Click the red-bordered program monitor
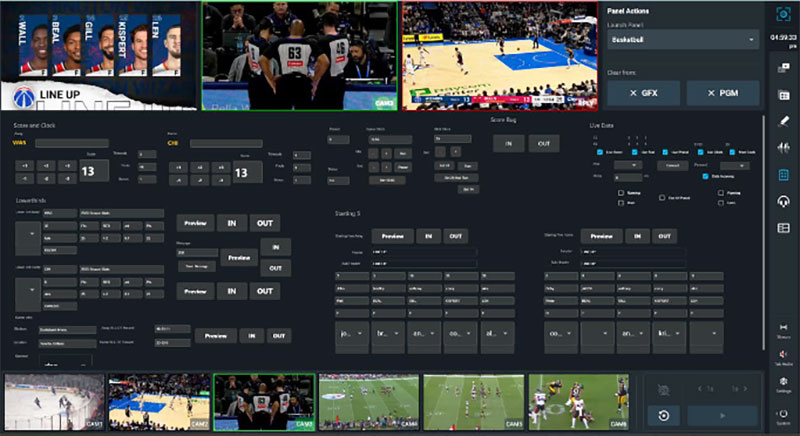Image resolution: width=800 pixels, height=436 pixels. pyautogui.click(x=500, y=56)
